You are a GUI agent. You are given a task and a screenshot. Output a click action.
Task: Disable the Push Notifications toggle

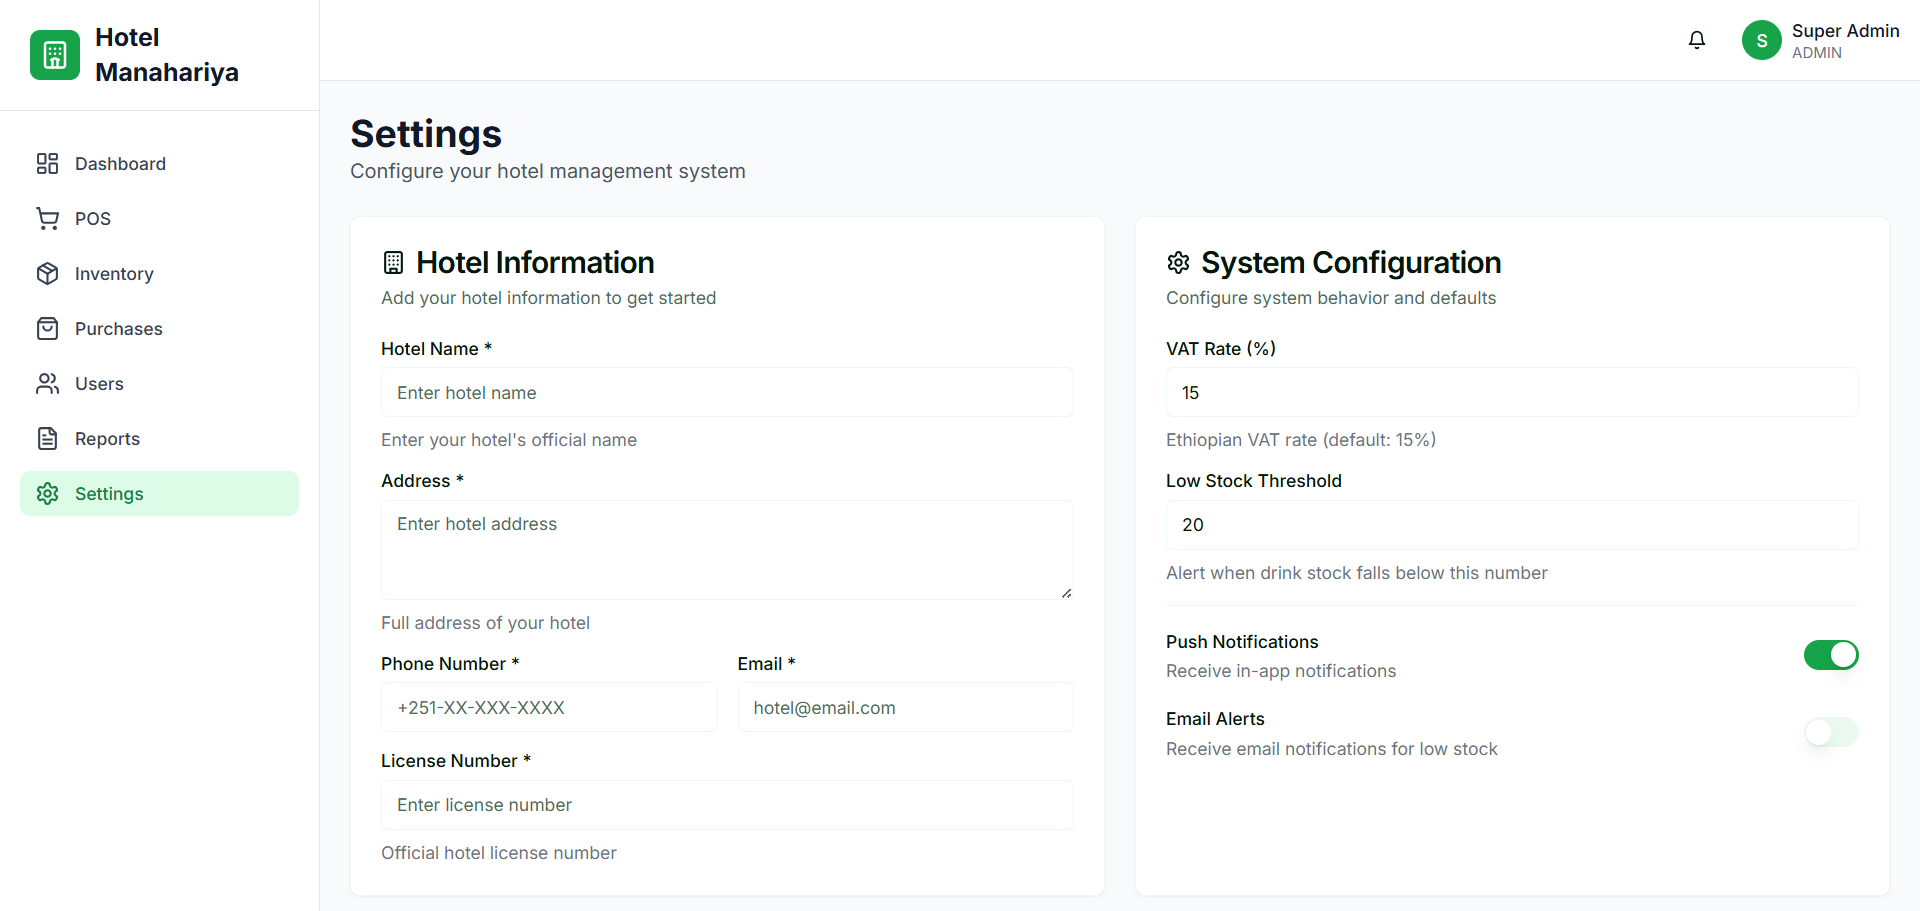pos(1830,655)
